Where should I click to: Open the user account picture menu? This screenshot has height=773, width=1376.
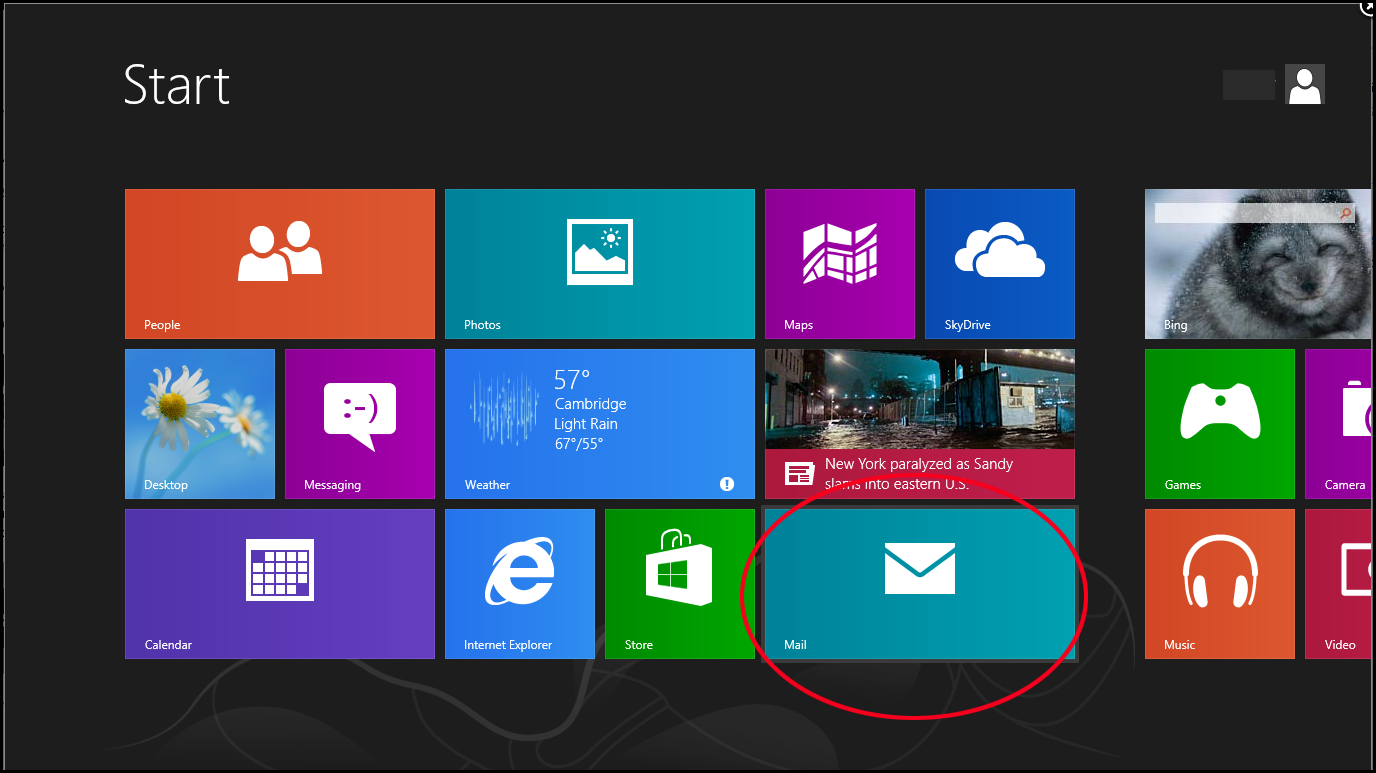[1304, 85]
